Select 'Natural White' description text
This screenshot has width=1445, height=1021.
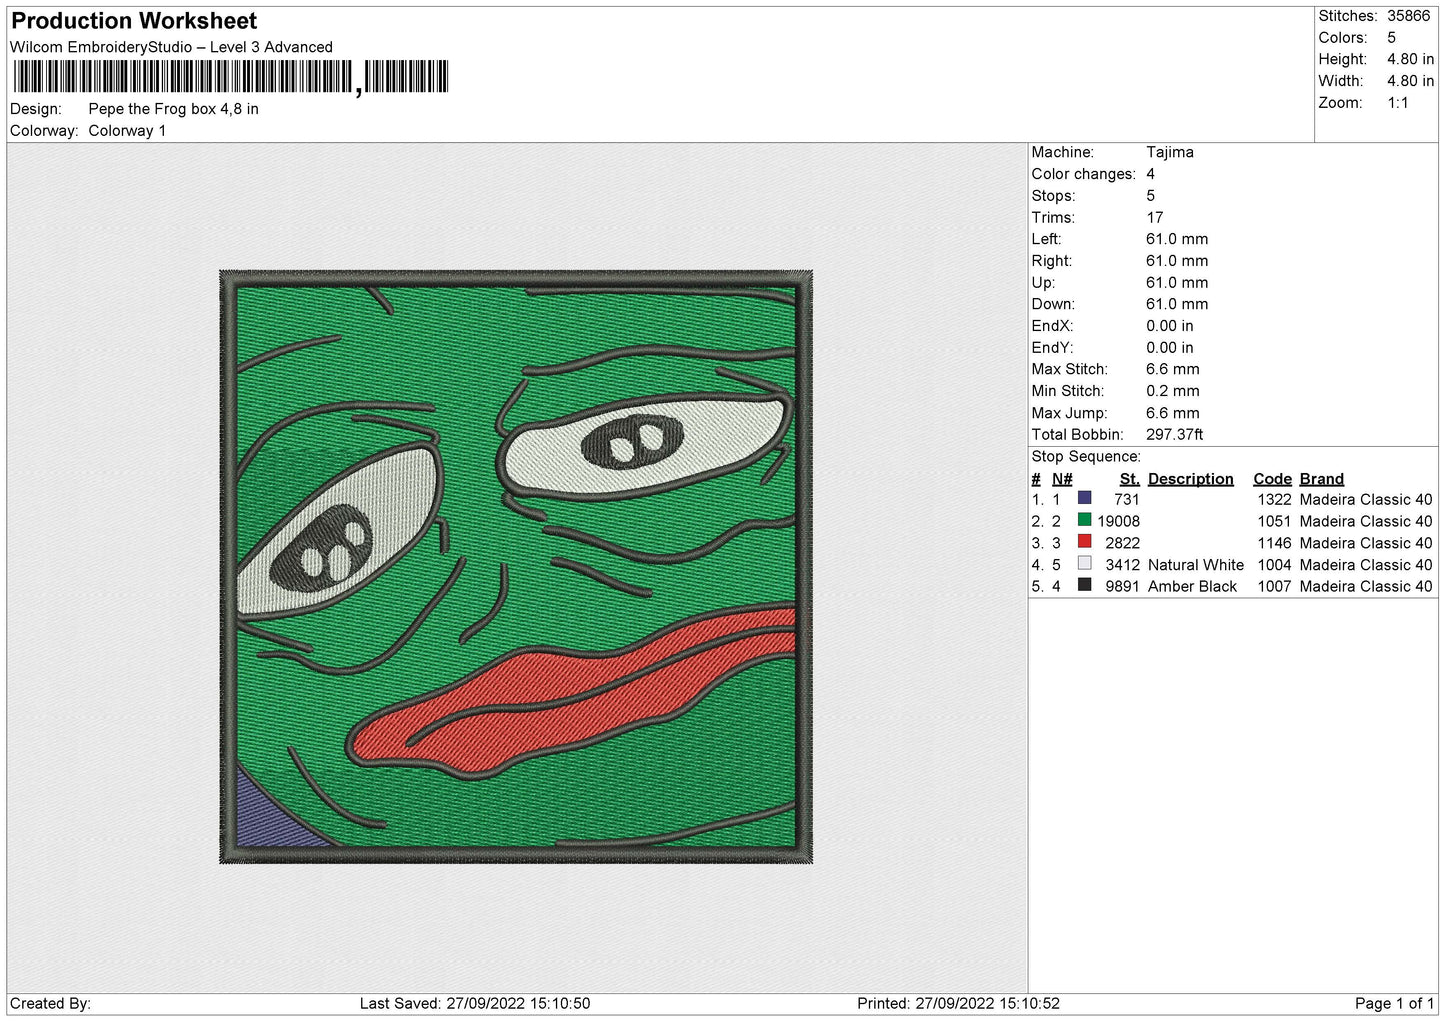pyautogui.click(x=1195, y=565)
